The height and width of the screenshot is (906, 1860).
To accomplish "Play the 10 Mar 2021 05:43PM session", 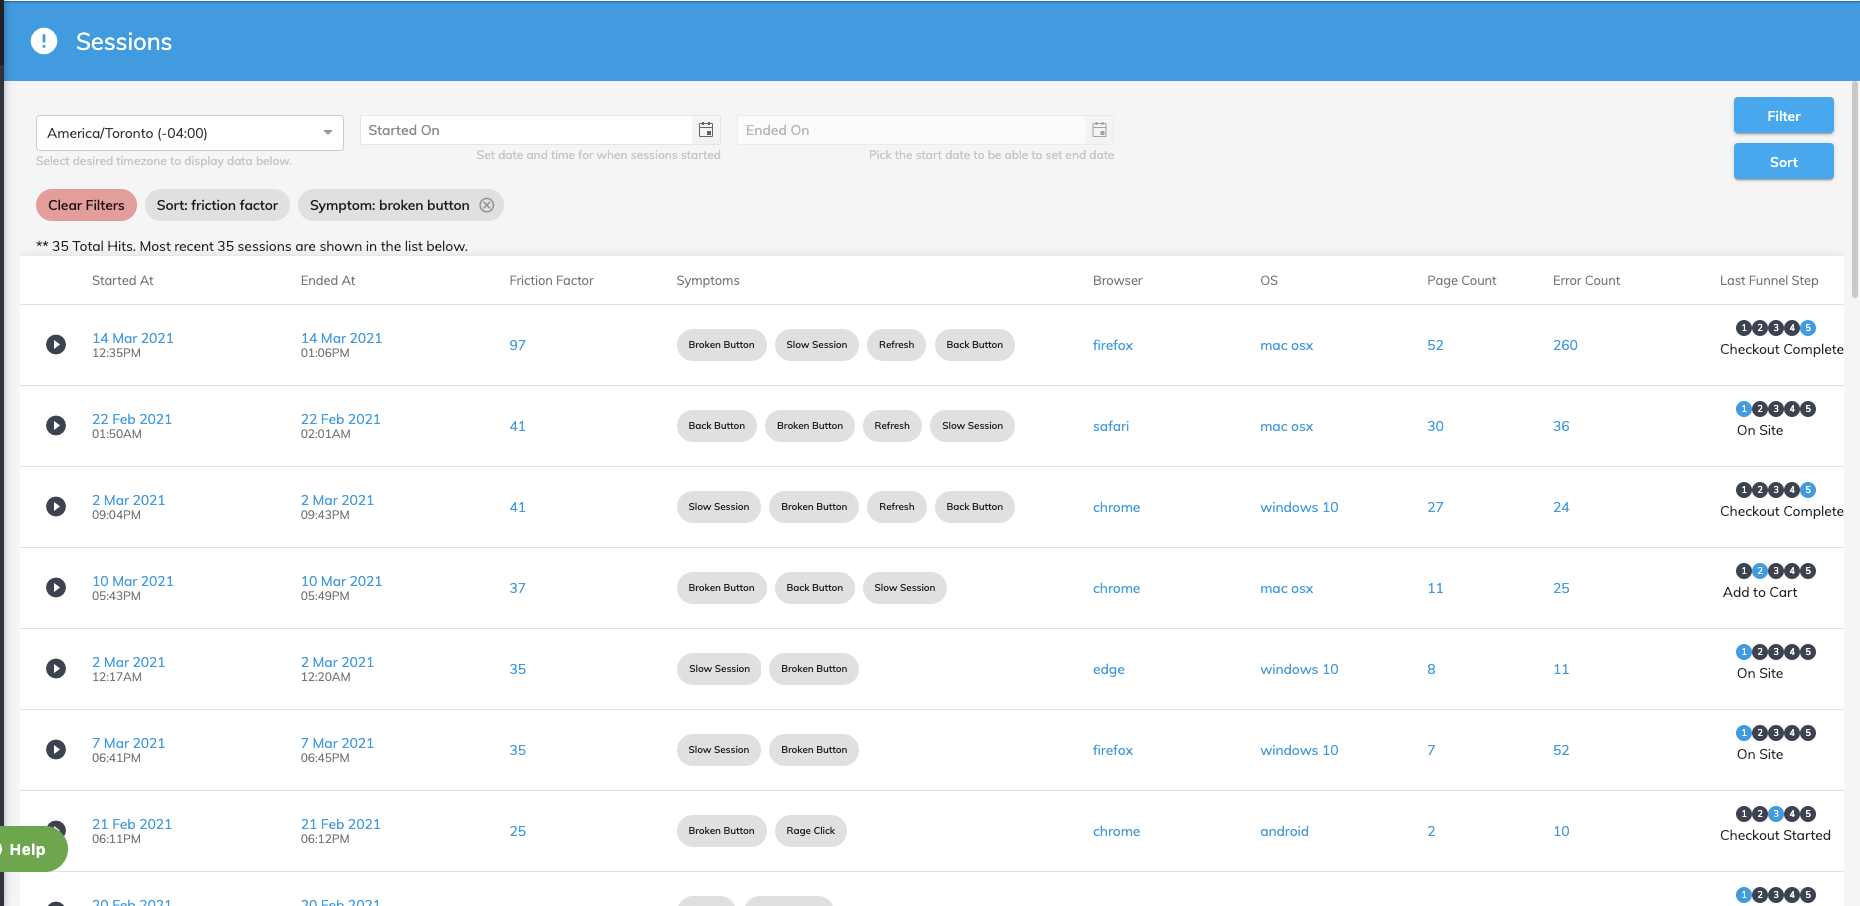I will (56, 587).
